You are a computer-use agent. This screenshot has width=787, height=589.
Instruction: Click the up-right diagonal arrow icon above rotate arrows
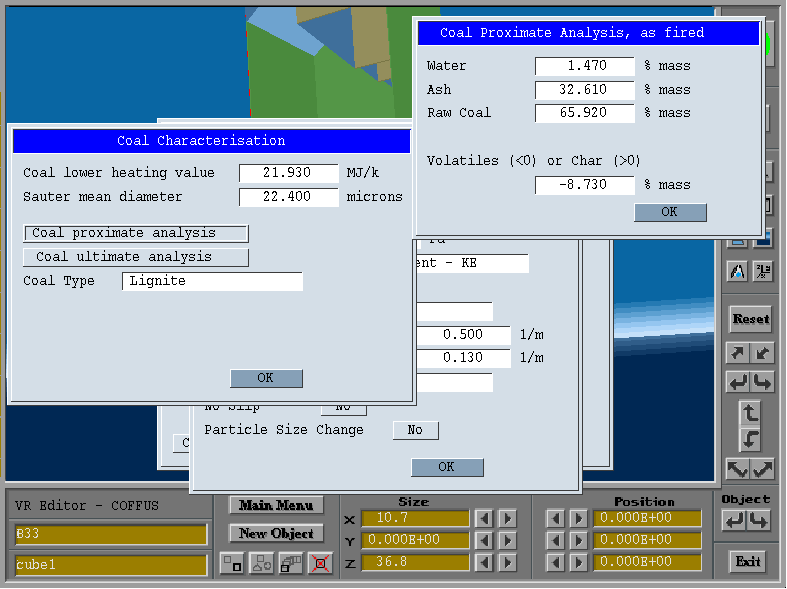(737, 353)
